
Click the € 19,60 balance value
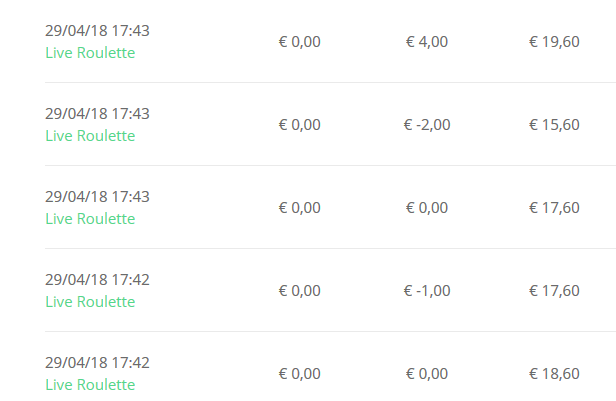(554, 42)
